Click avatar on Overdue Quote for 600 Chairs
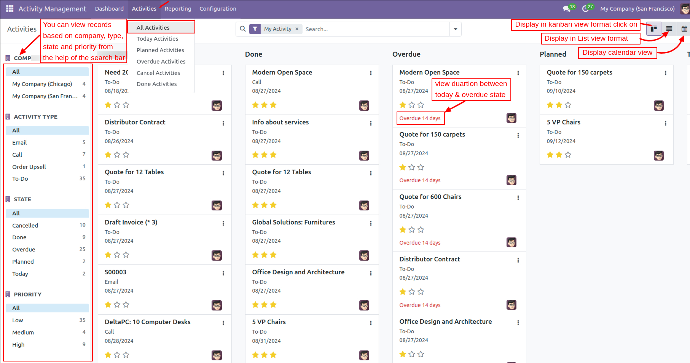Screen dimensions: 690x363 click(511, 242)
